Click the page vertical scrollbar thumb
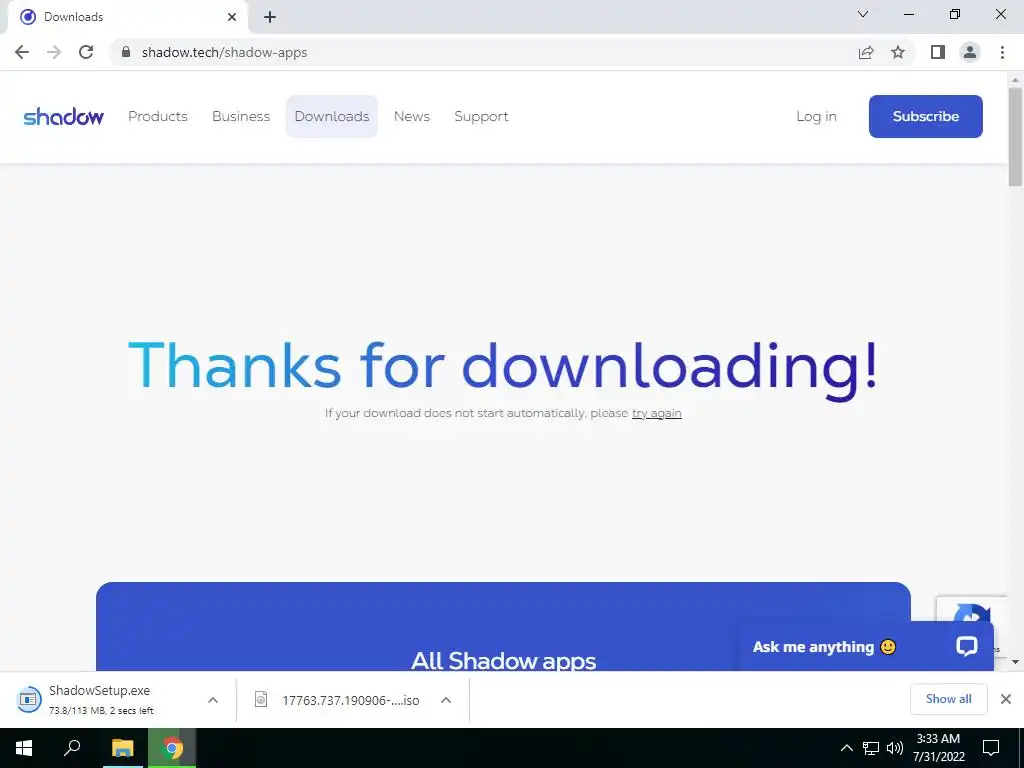Viewport: 1024px width, 768px height. [1016, 136]
